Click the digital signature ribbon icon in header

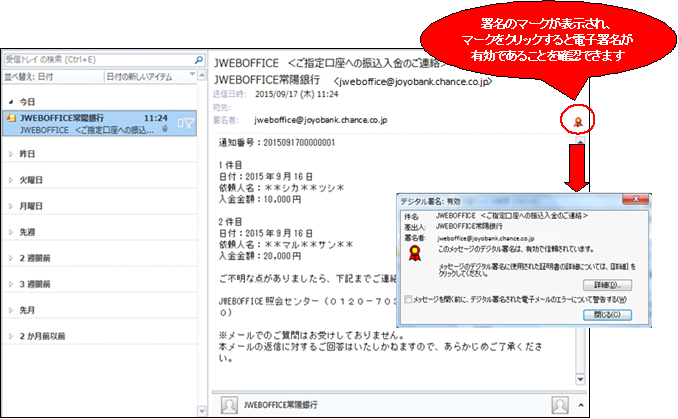[x=578, y=122]
